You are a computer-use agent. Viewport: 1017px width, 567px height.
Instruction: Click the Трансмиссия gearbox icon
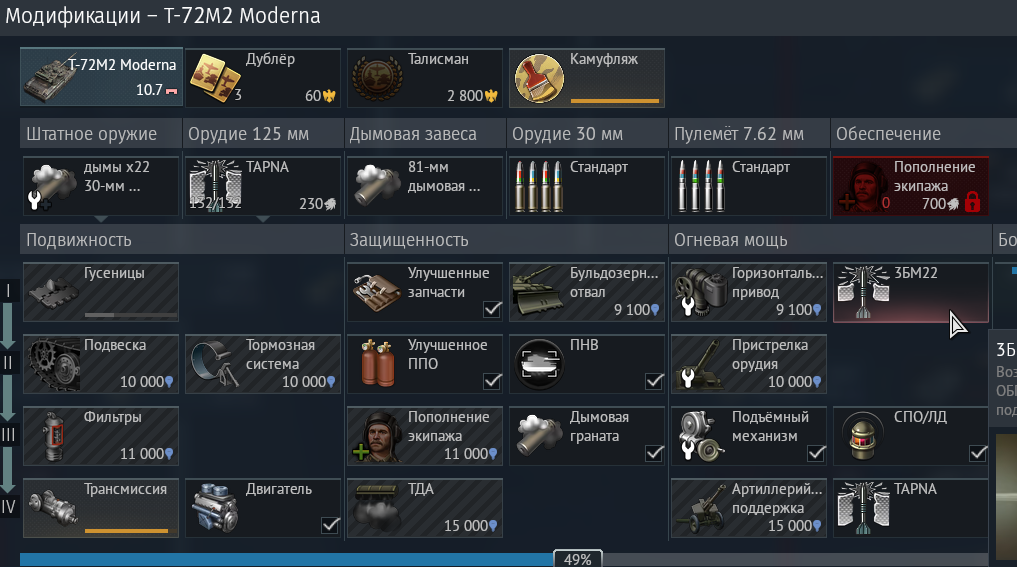tap(54, 507)
